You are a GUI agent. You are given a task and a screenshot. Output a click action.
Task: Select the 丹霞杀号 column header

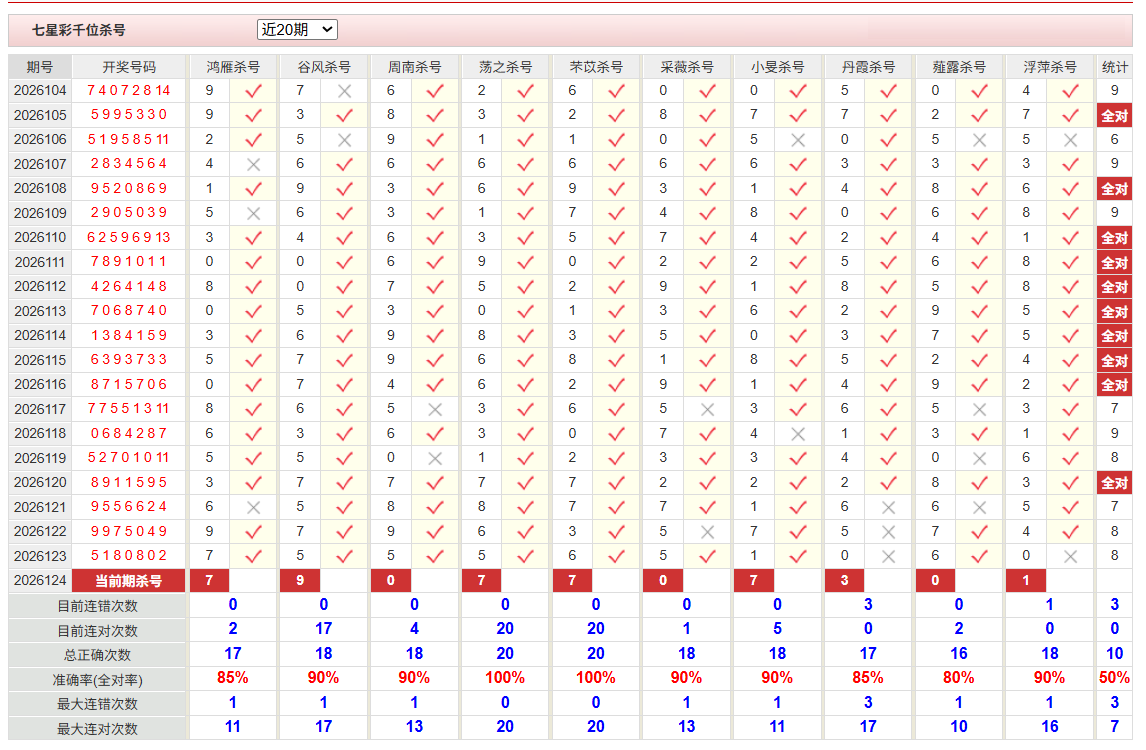(868, 67)
